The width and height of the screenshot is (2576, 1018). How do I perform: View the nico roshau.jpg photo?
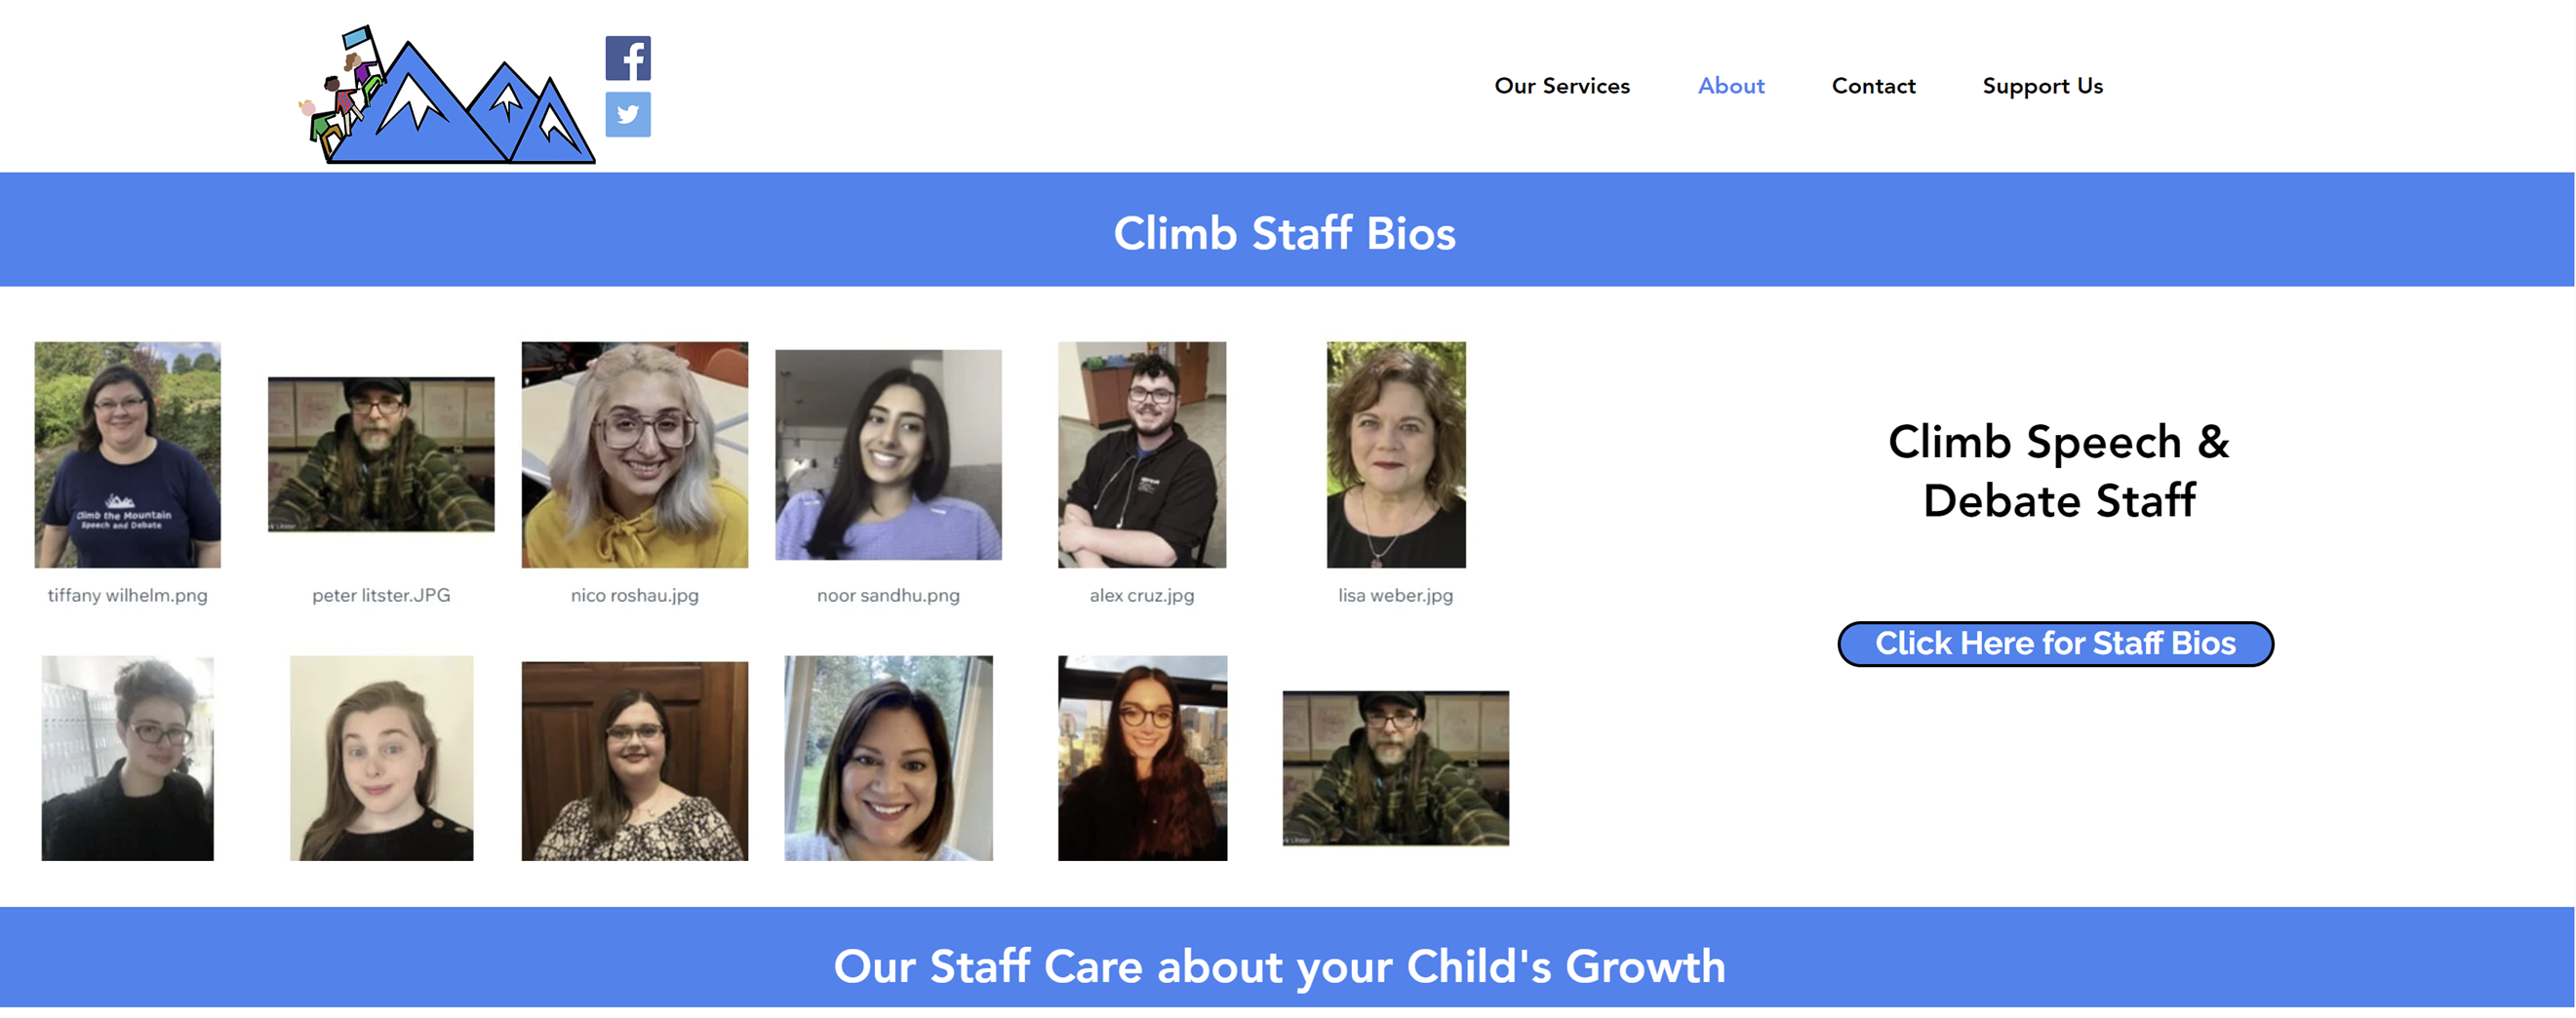tap(635, 455)
